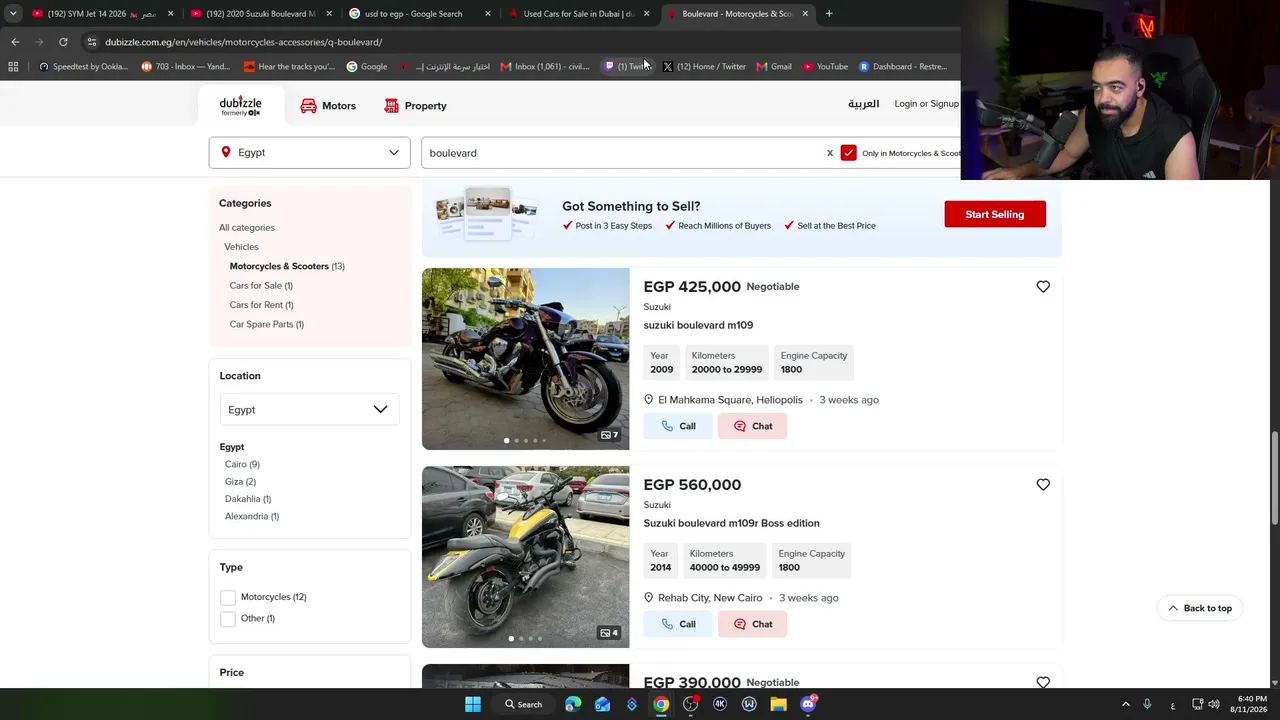Open the Egypt dropdown under Location filter
Image resolution: width=1280 pixels, height=720 pixels.
tap(309, 410)
